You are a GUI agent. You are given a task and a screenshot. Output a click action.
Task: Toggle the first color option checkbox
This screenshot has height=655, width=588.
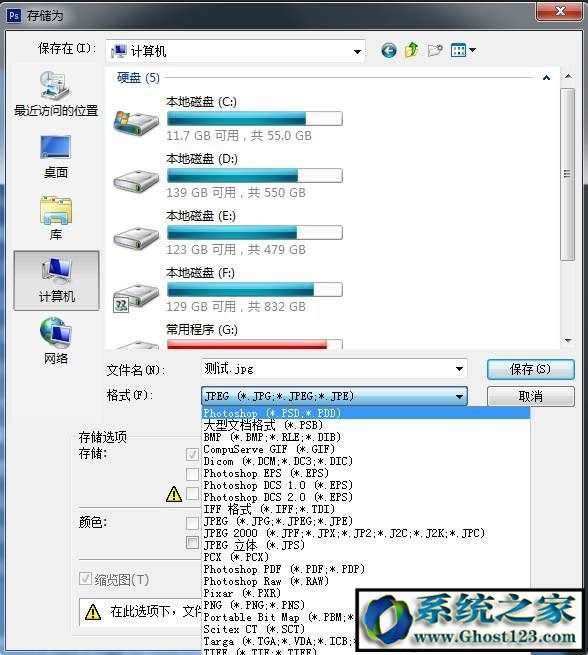pyautogui.click(x=192, y=523)
